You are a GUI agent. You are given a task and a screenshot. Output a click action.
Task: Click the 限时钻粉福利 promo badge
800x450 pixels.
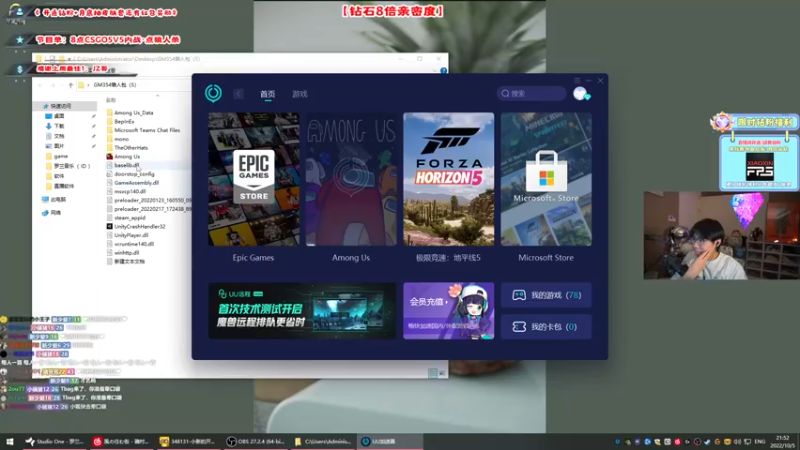[755, 122]
